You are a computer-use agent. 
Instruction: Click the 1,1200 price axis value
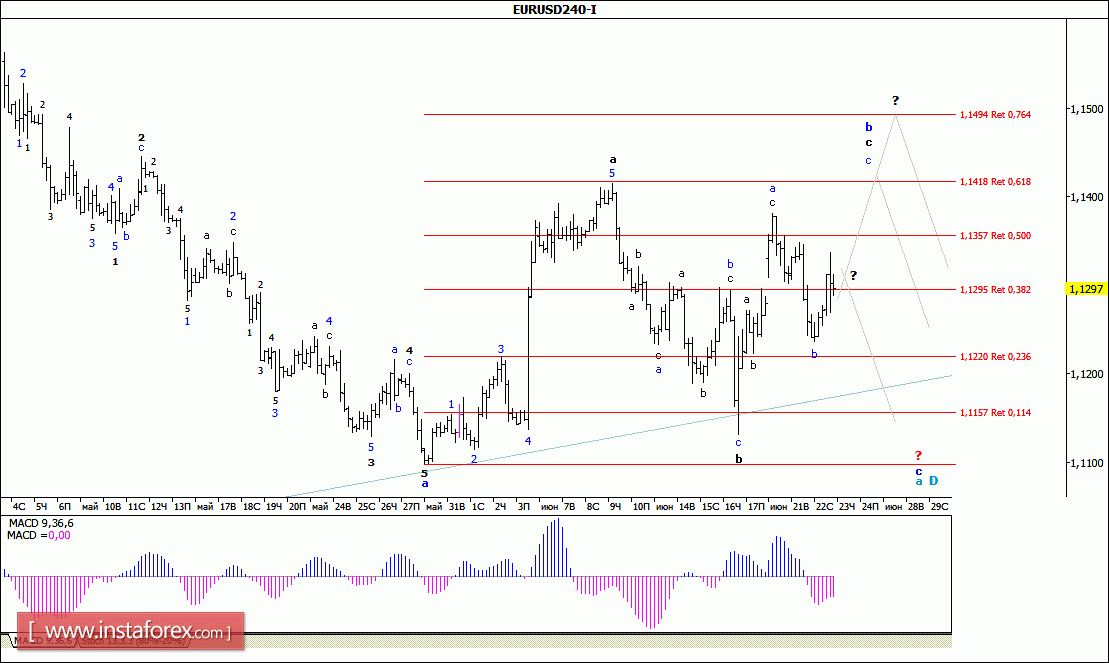point(1086,374)
